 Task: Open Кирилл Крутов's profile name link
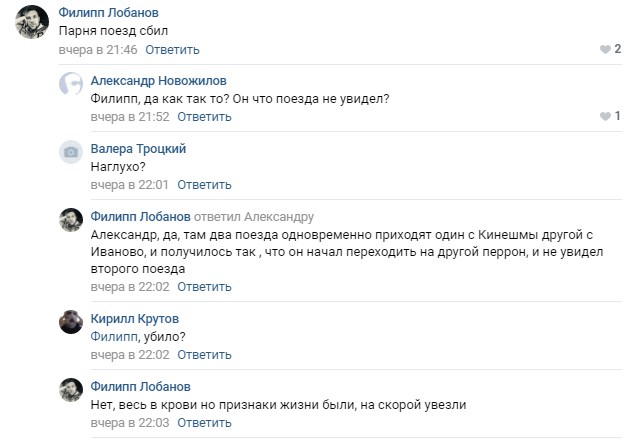pos(135,319)
